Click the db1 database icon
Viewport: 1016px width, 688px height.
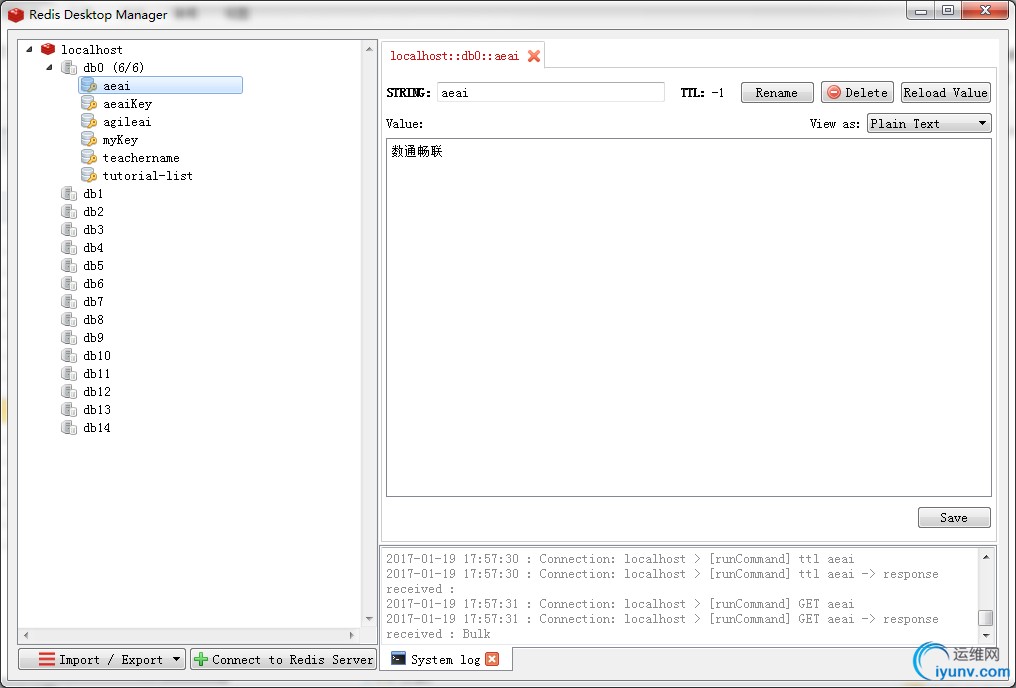(x=69, y=194)
